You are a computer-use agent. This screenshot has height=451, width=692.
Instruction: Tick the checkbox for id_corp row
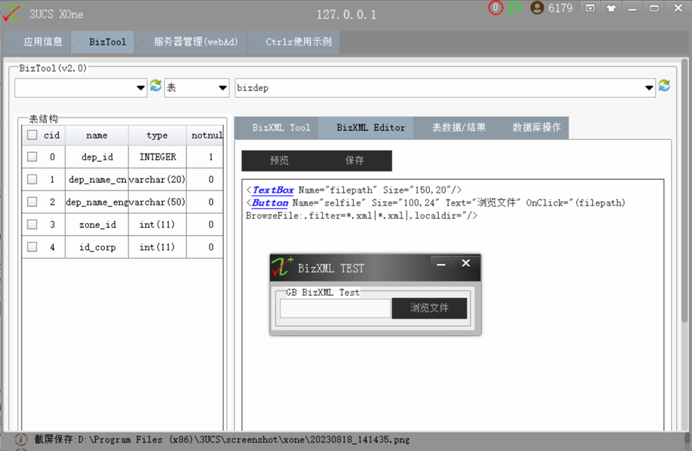[32, 247]
